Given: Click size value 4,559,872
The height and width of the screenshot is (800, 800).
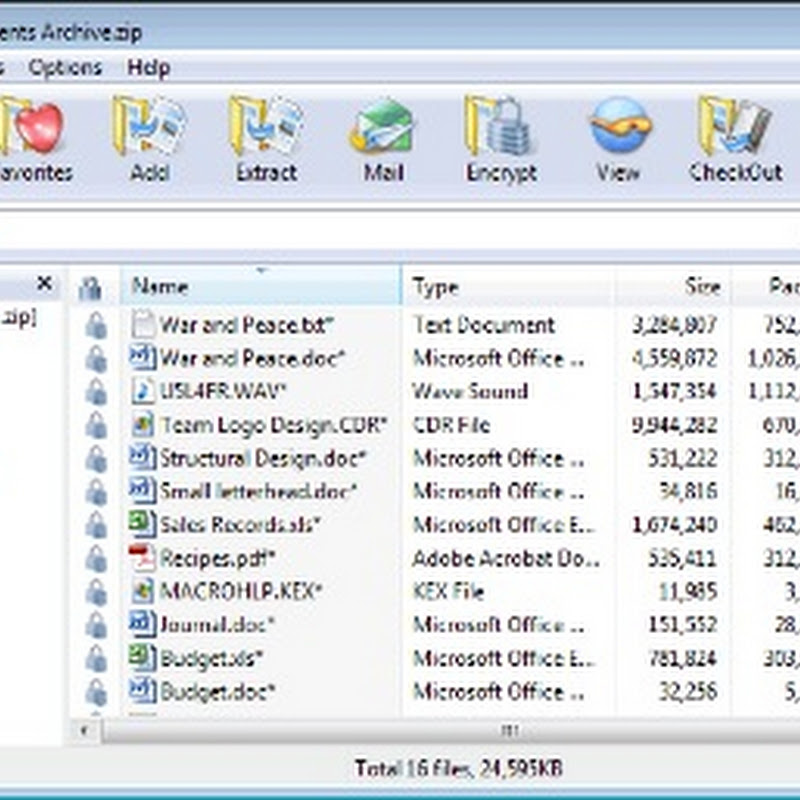Looking at the screenshot, I should 674,359.
